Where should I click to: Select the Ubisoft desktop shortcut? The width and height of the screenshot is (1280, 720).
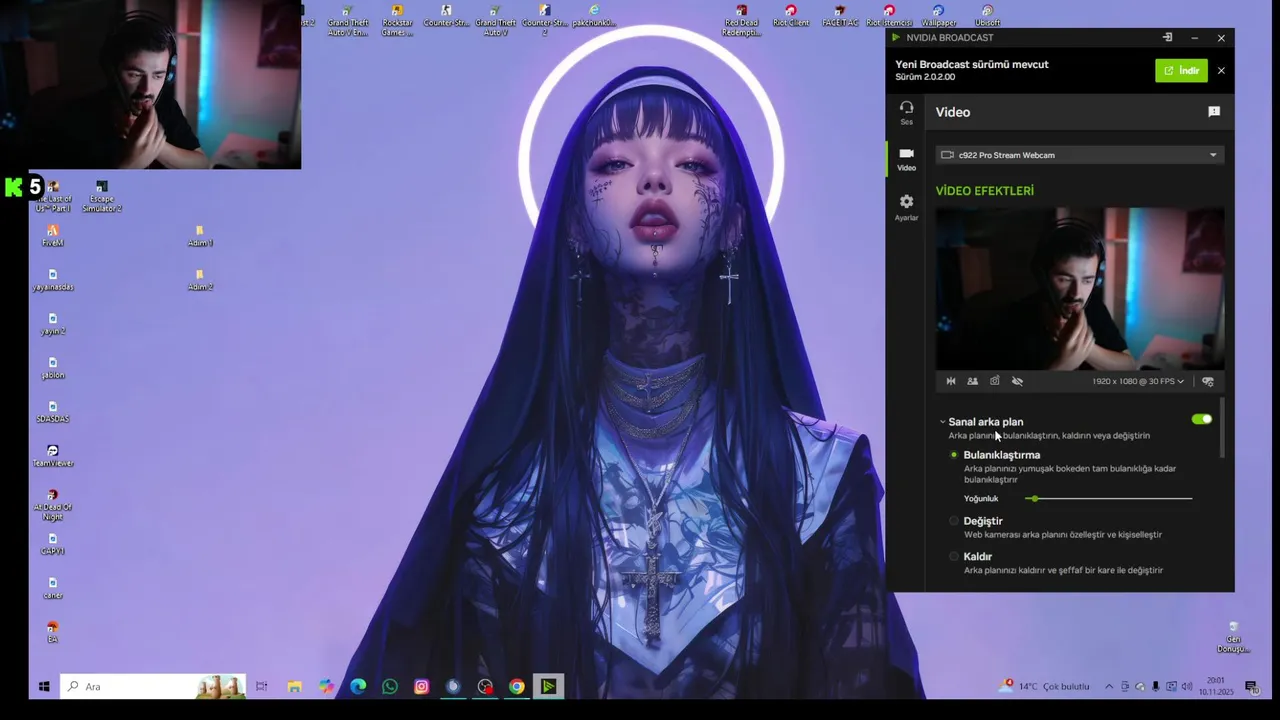click(x=987, y=16)
